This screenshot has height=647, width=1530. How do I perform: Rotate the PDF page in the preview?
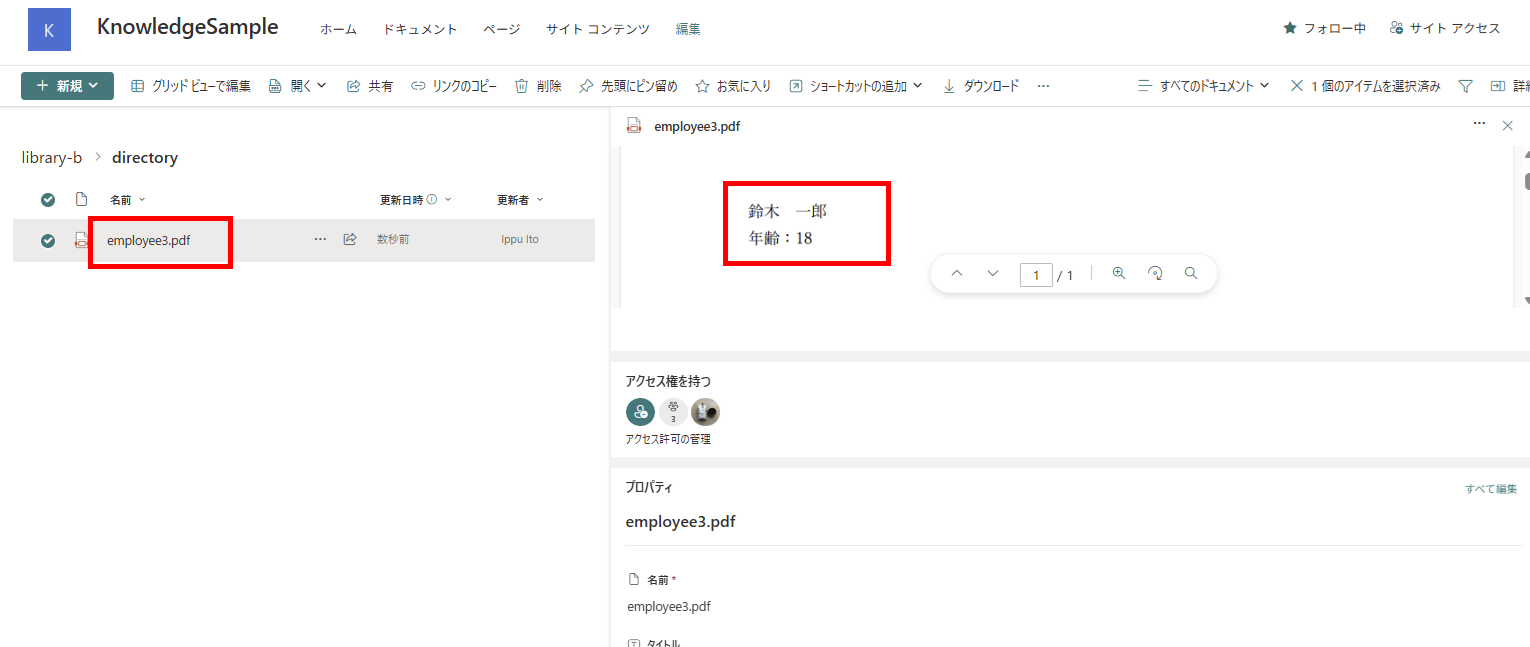(x=1155, y=272)
